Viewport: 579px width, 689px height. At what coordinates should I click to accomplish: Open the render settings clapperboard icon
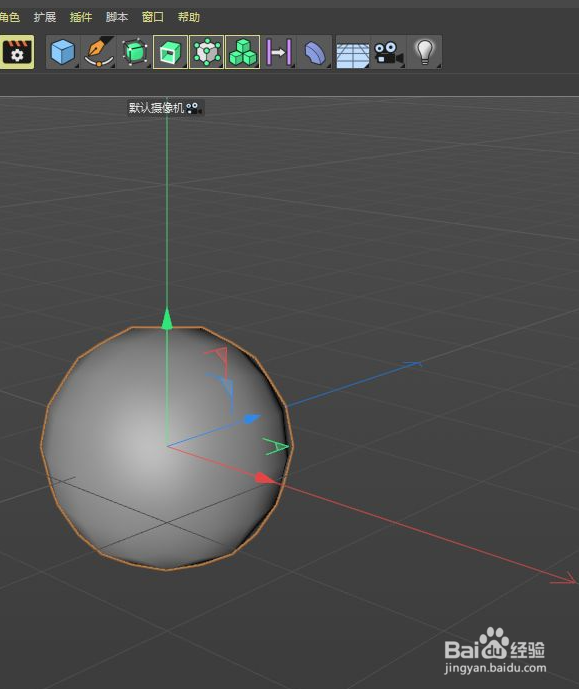point(17,52)
